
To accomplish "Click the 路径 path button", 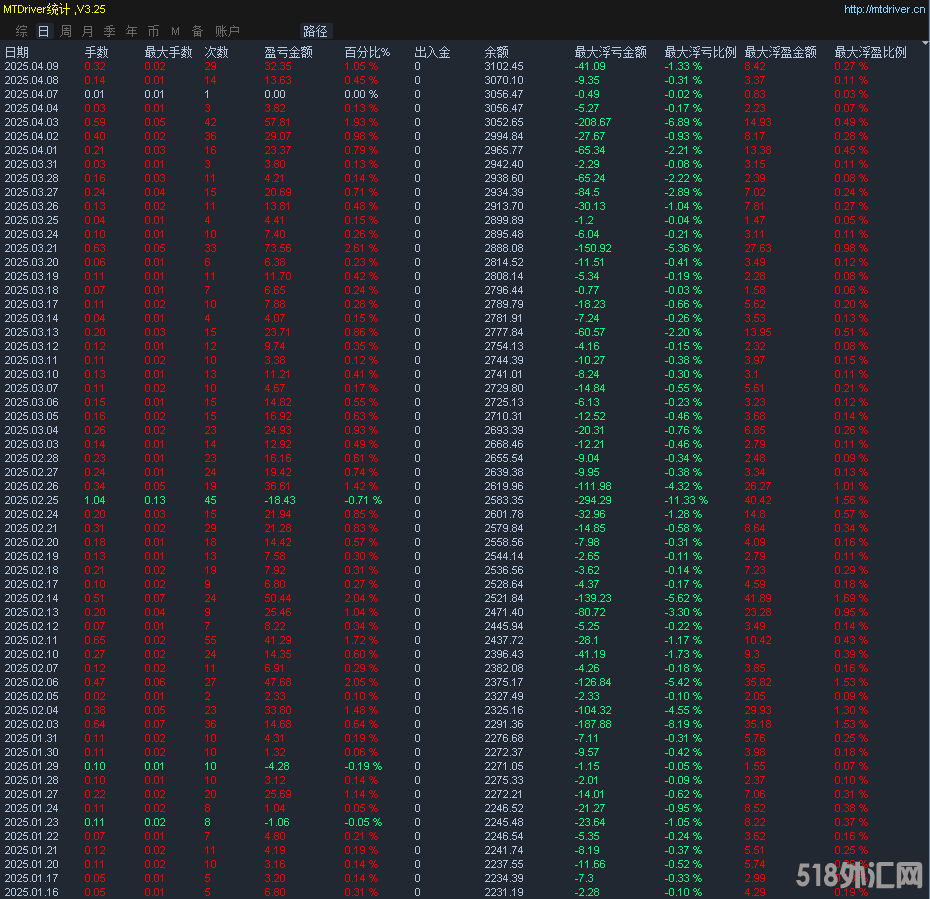I will click(315, 31).
